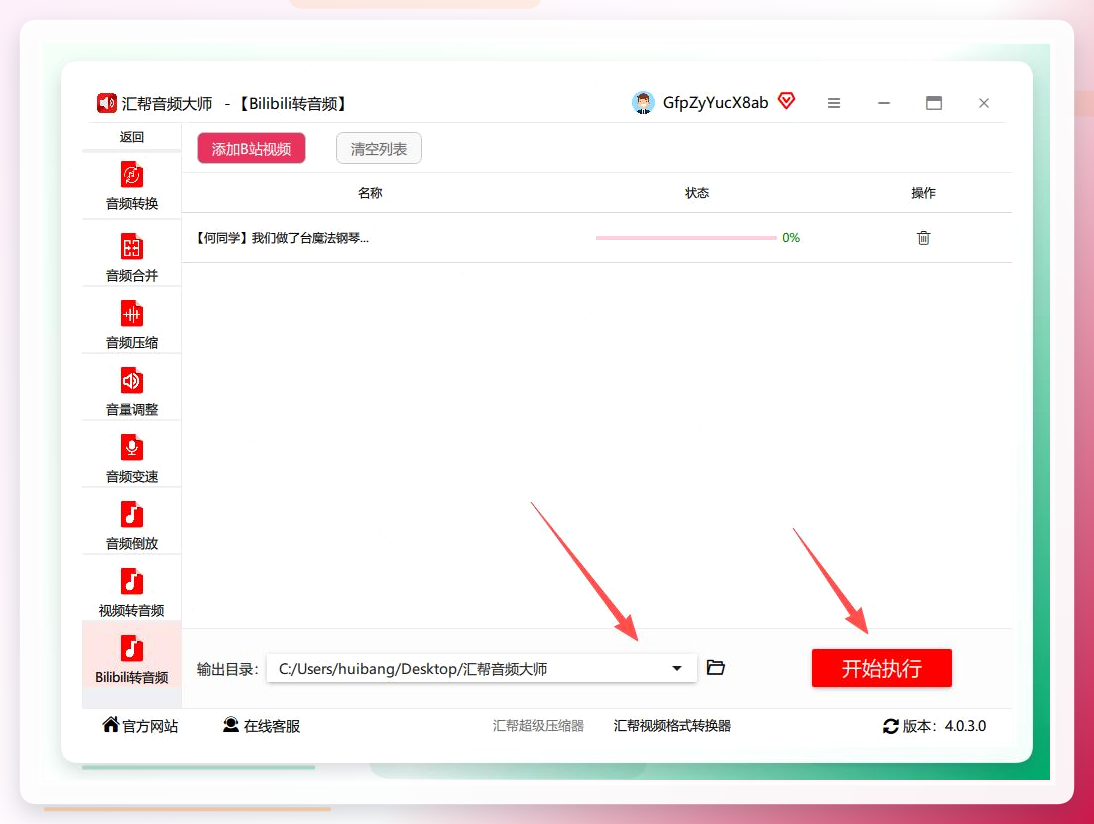
Task: Click the progress bar of the 何同学 video
Action: pos(686,238)
